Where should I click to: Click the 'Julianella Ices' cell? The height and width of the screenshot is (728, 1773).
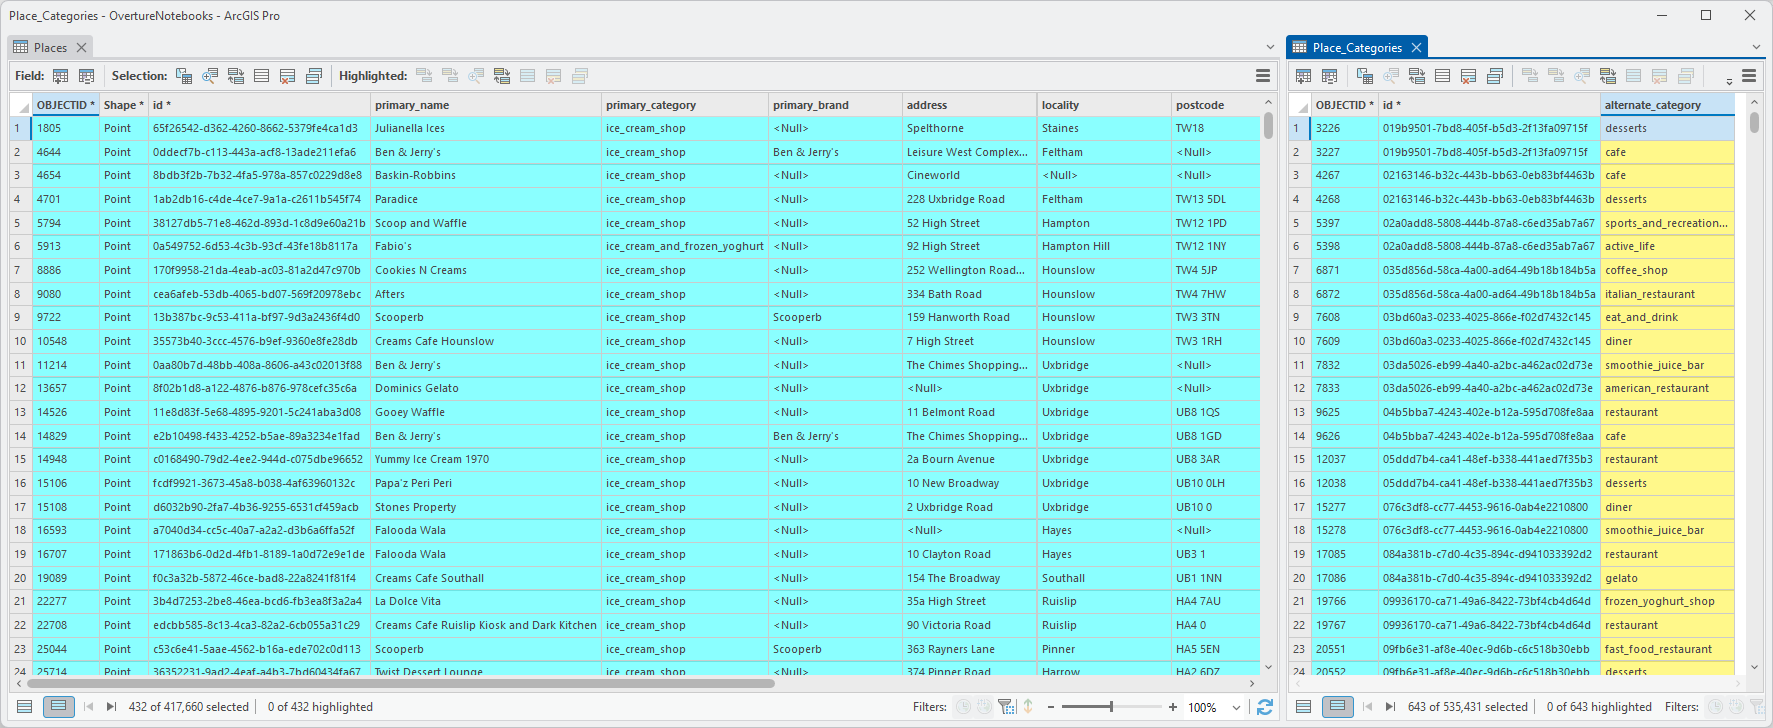486,128
